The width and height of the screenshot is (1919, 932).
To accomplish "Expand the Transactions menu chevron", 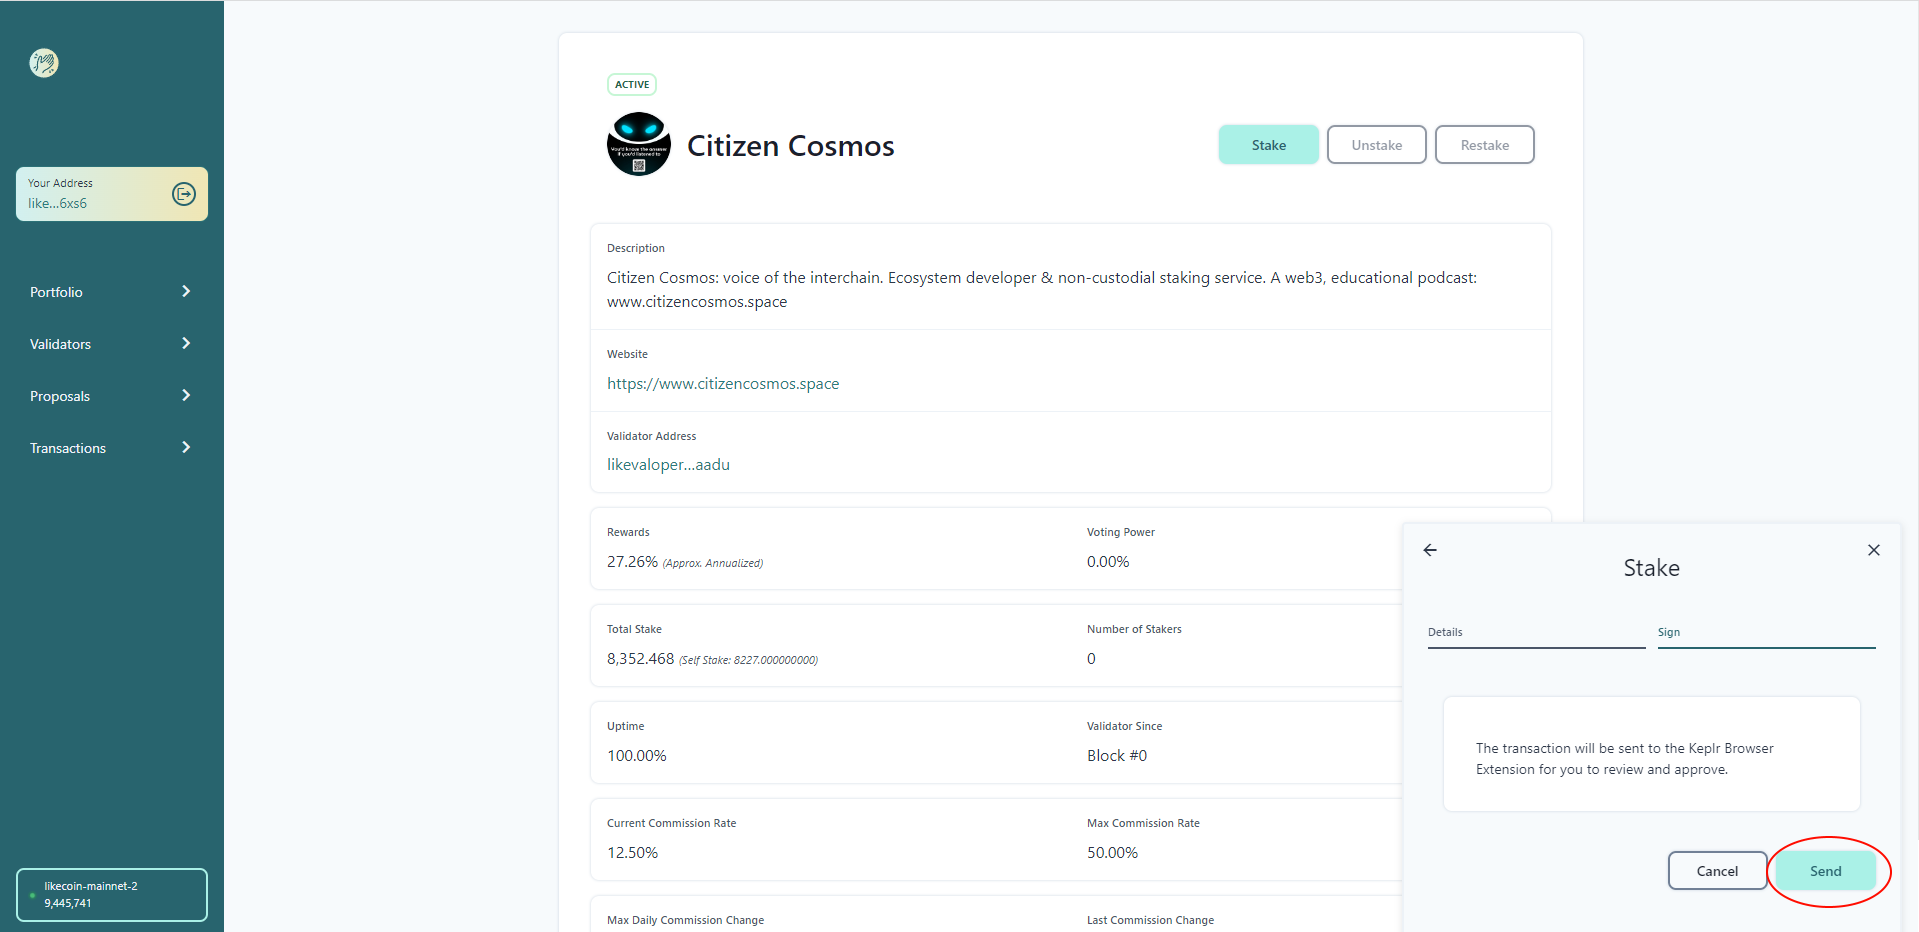I will [186, 447].
